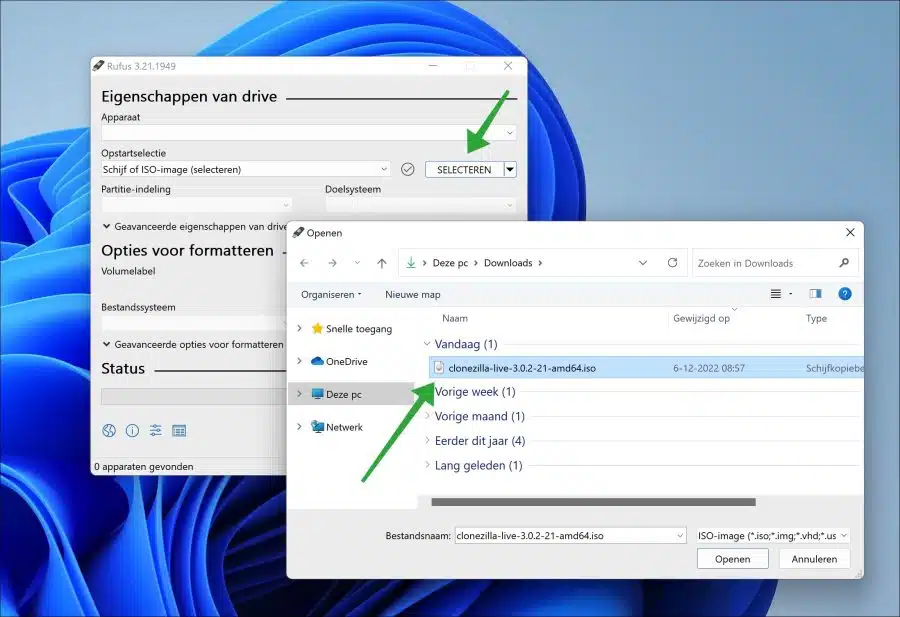Show Rufus log icon
This screenshot has width=900, height=617.
(179, 430)
